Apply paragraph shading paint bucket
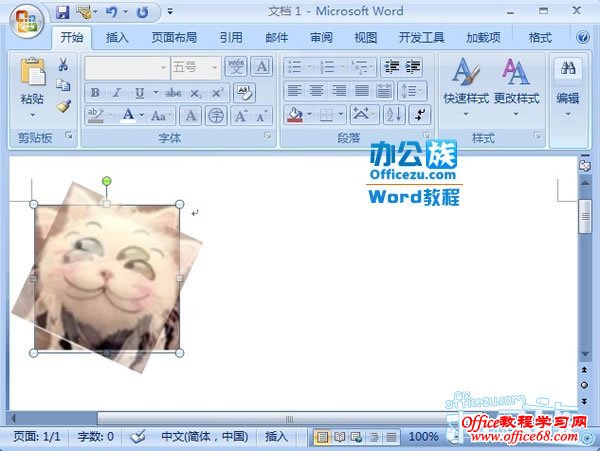The width and height of the screenshot is (600, 451). coord(295,115)
